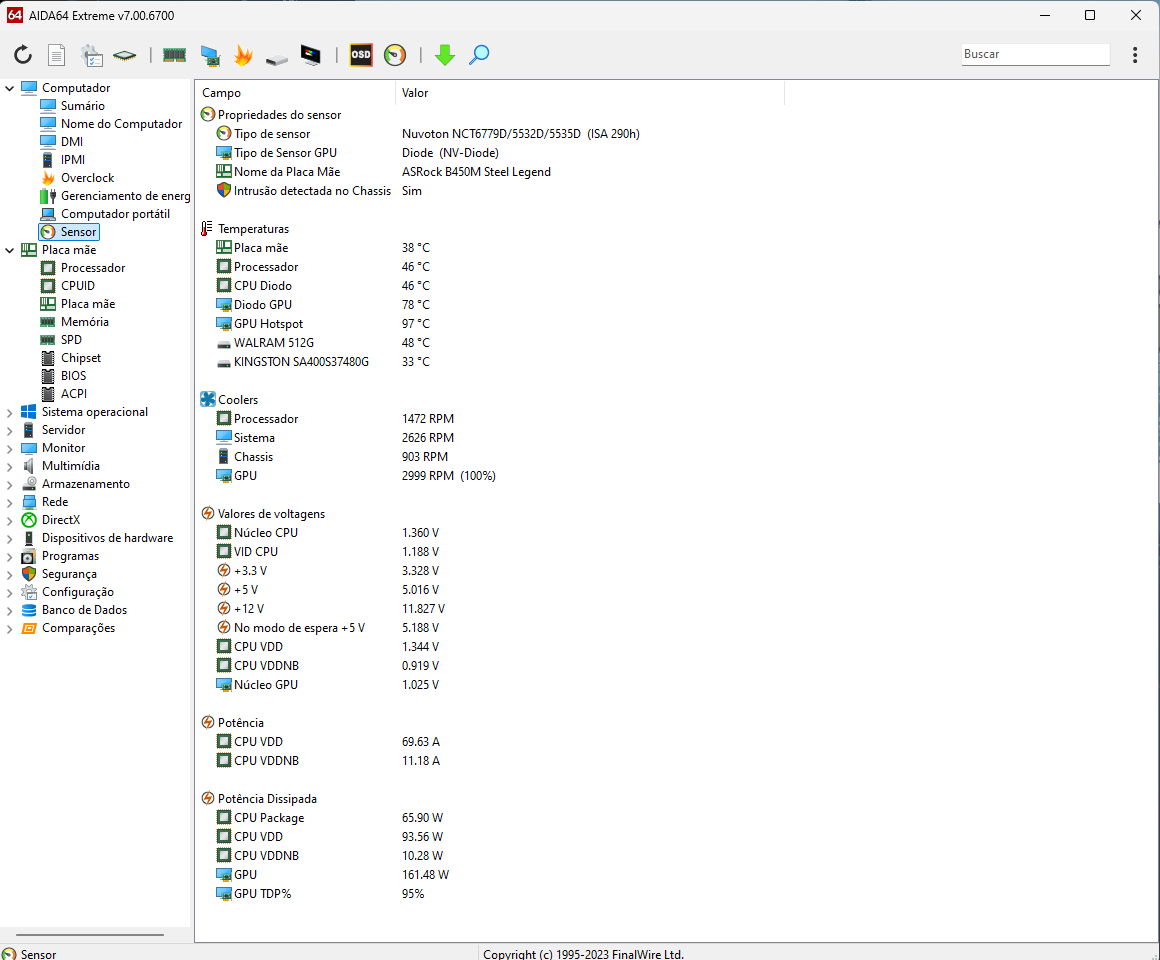Screen dimensions: 1160x960
Task: Select the GPU Hotspot temperature row
Action: point(322,324)
